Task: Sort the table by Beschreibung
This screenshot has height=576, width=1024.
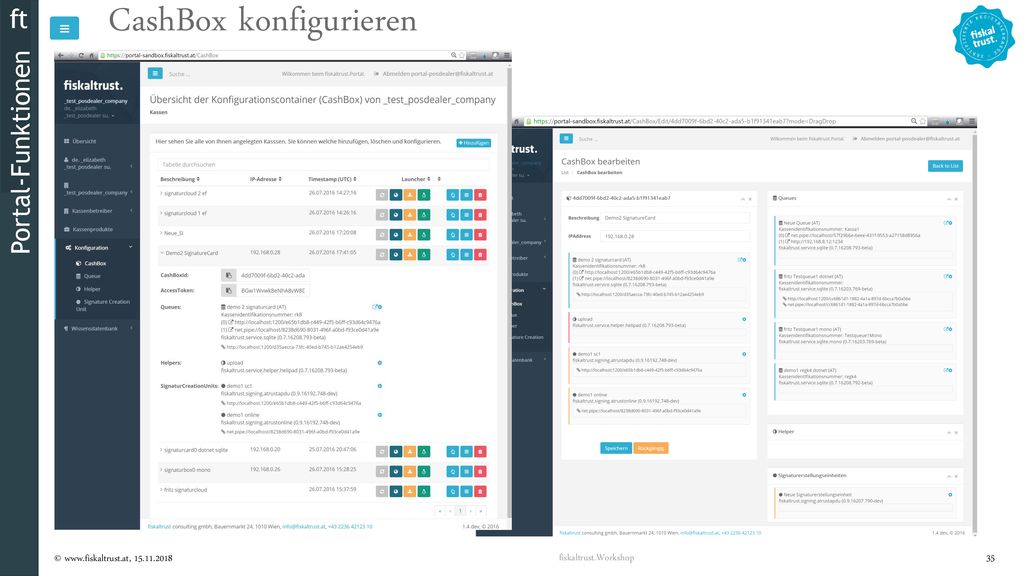Action: click(180, 179)
